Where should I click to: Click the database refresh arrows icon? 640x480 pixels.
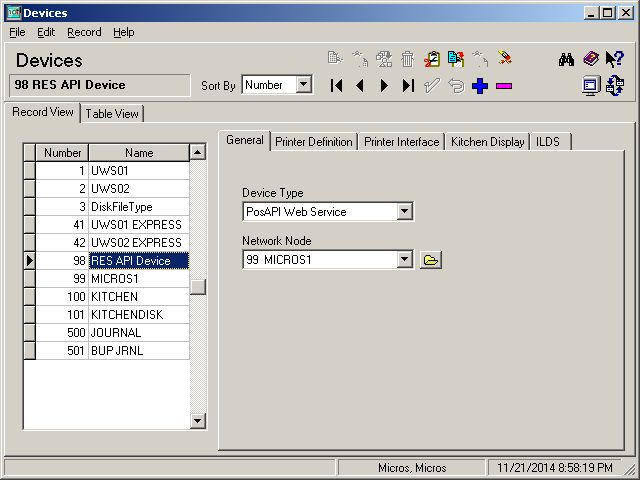615,86
